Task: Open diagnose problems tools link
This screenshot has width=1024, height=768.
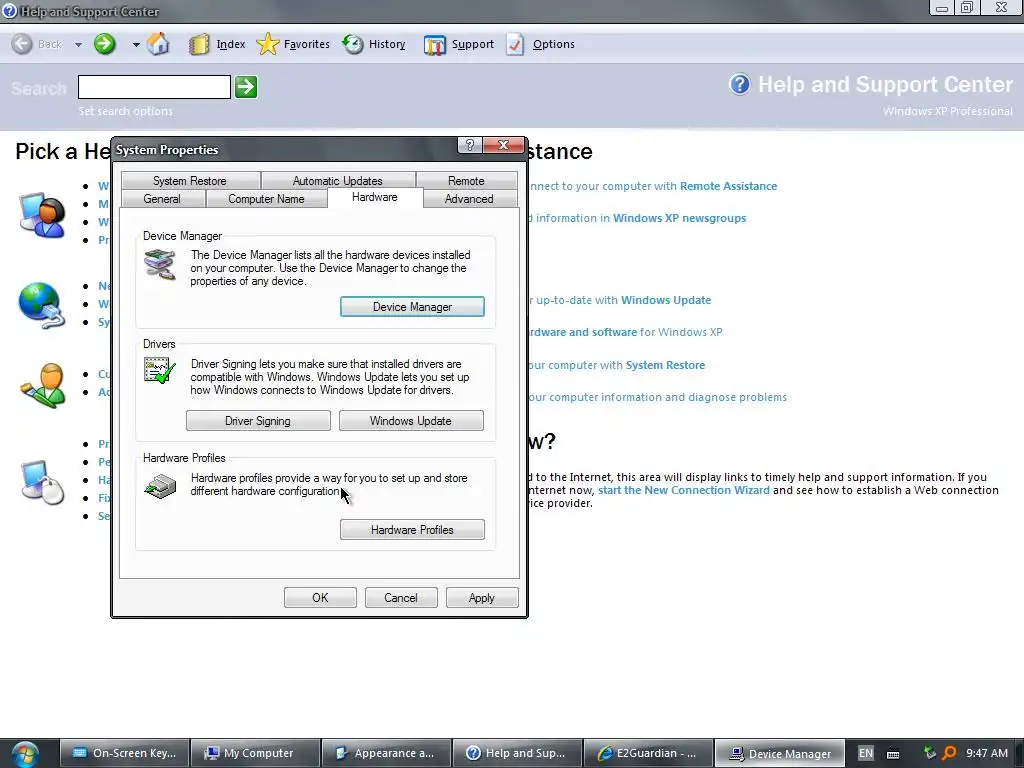Action: coord(658,397)
